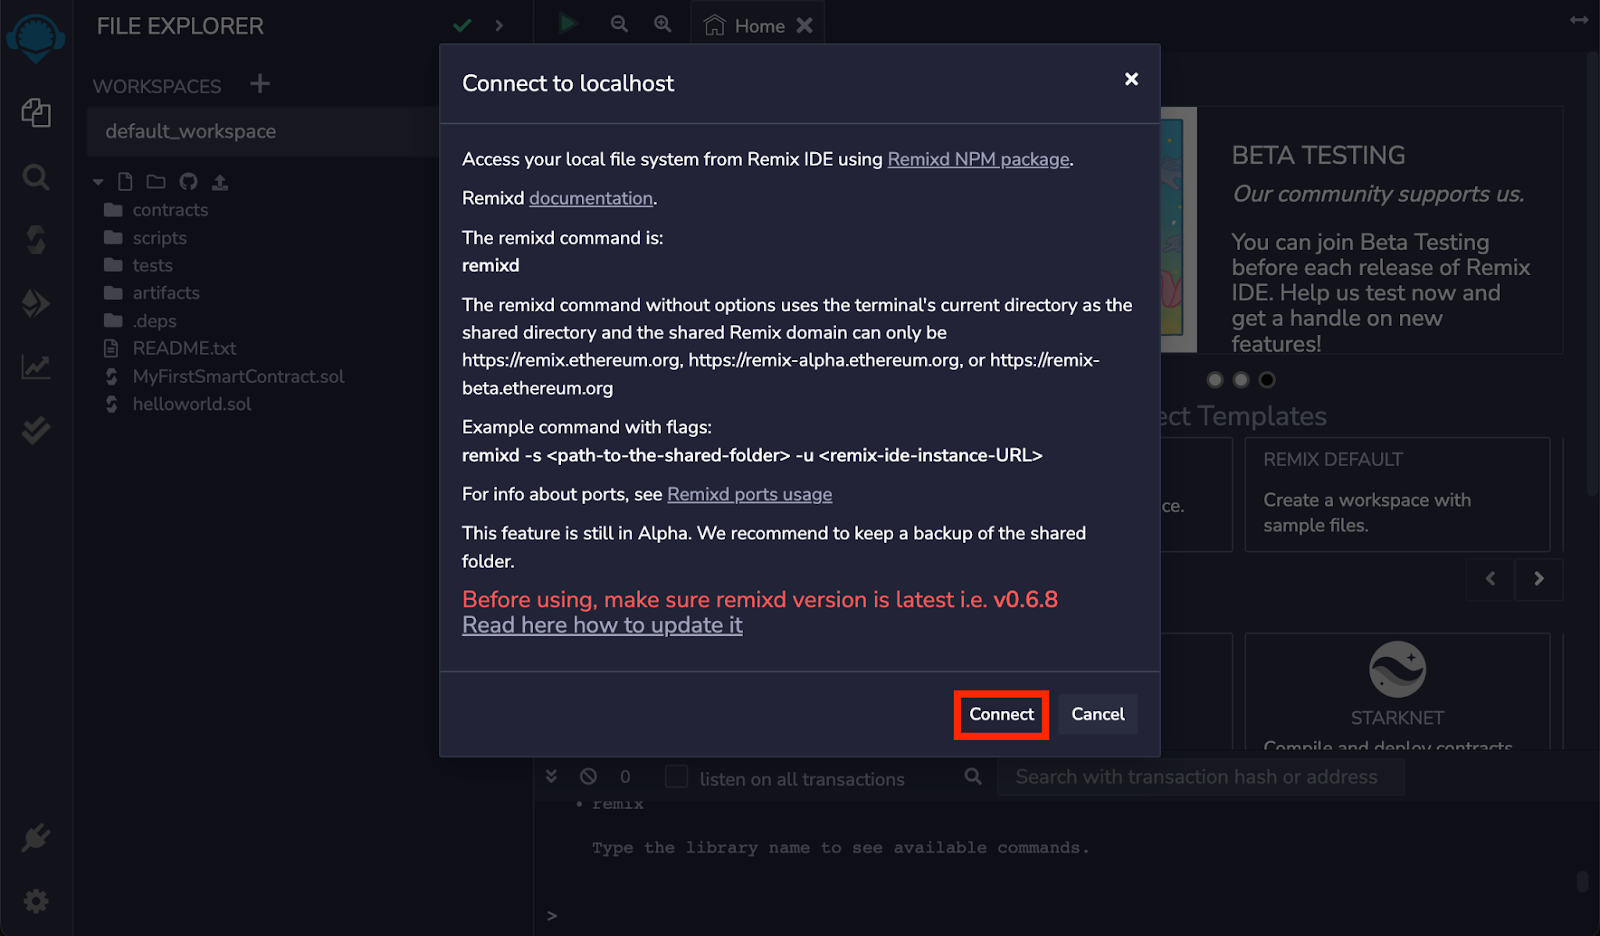
Task: Open the Settings gear icon
Action: coord(36,900)
